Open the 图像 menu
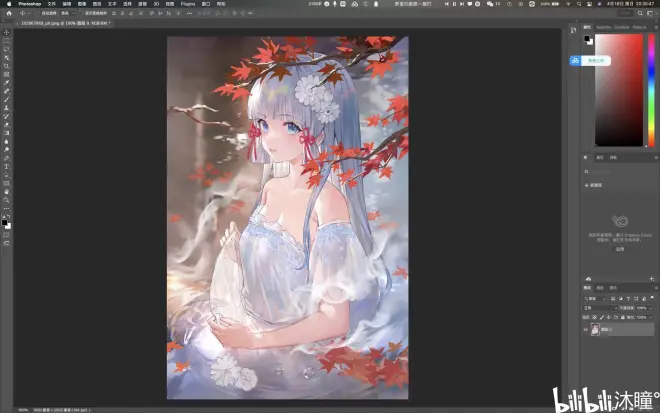660x413 pixels. click(82, 4)
